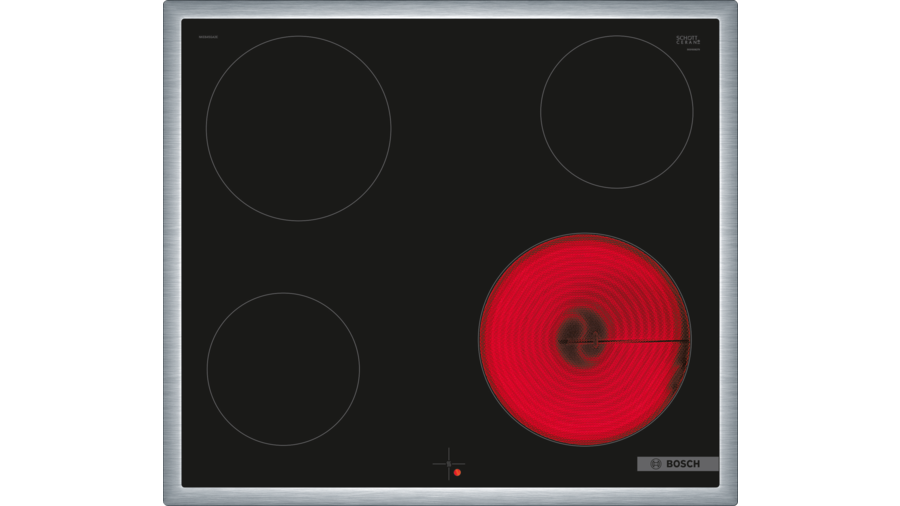Screen dimensions: 900x506
Task: Select the bottom-left cooking zone circle
Action: pyautogui.click(x=283, y=368)
